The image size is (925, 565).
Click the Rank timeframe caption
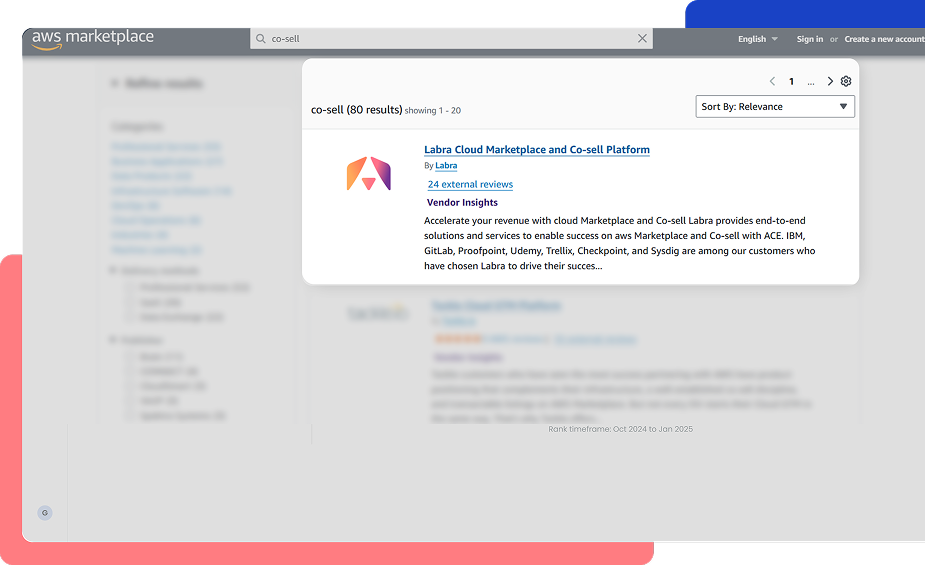pyautogui.click(x=621, y=429)
